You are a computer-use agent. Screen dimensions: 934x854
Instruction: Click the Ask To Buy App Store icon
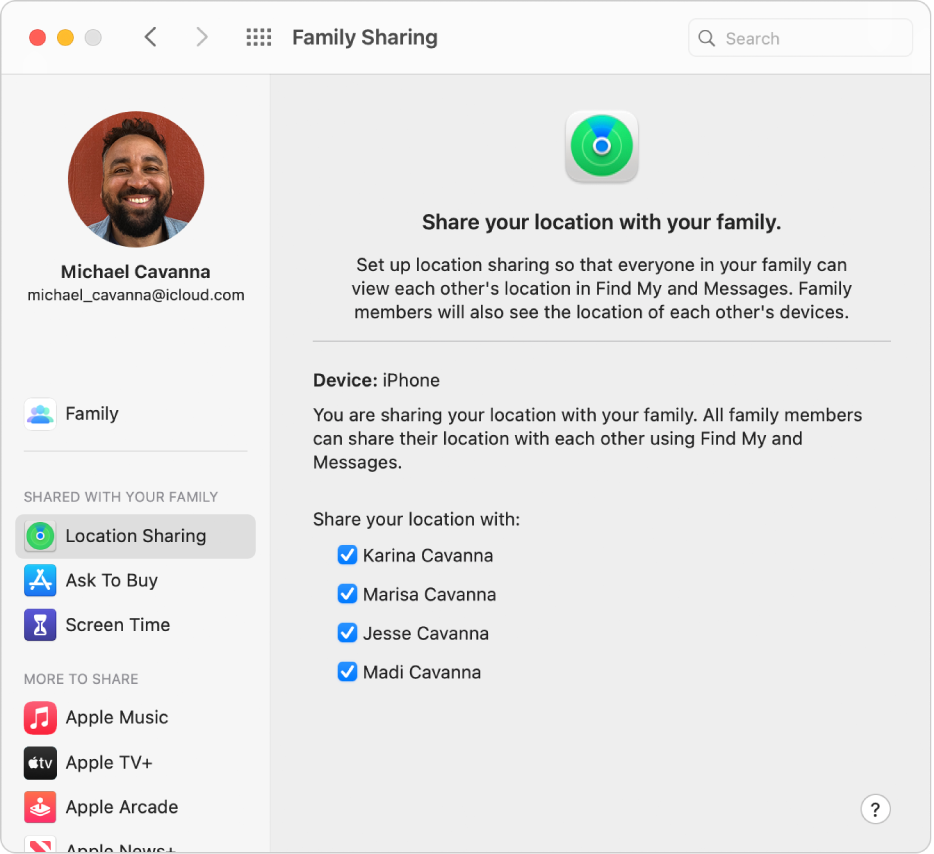(40, 581)
